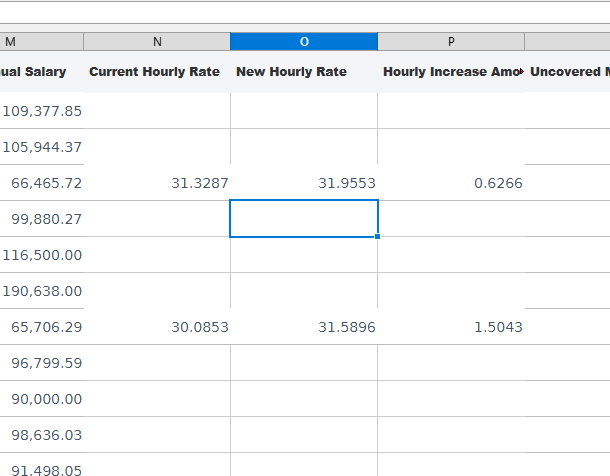Select column M header
This screenshot has height=476, width=610.
tap(40, 41)
